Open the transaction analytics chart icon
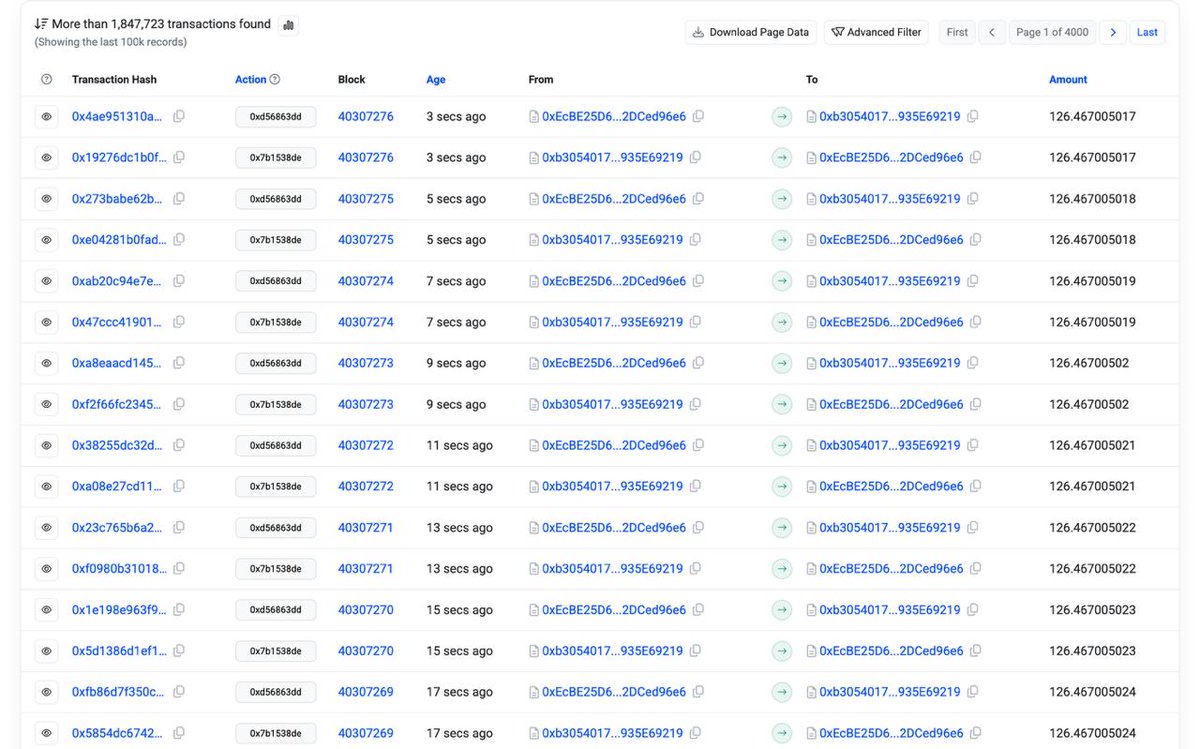 (x=288, y=25)
